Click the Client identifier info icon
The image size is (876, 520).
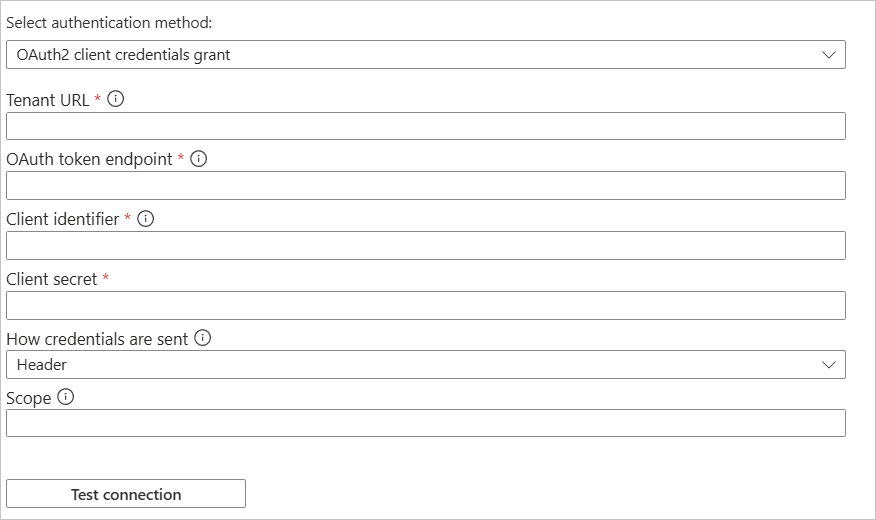coord(145,218)
